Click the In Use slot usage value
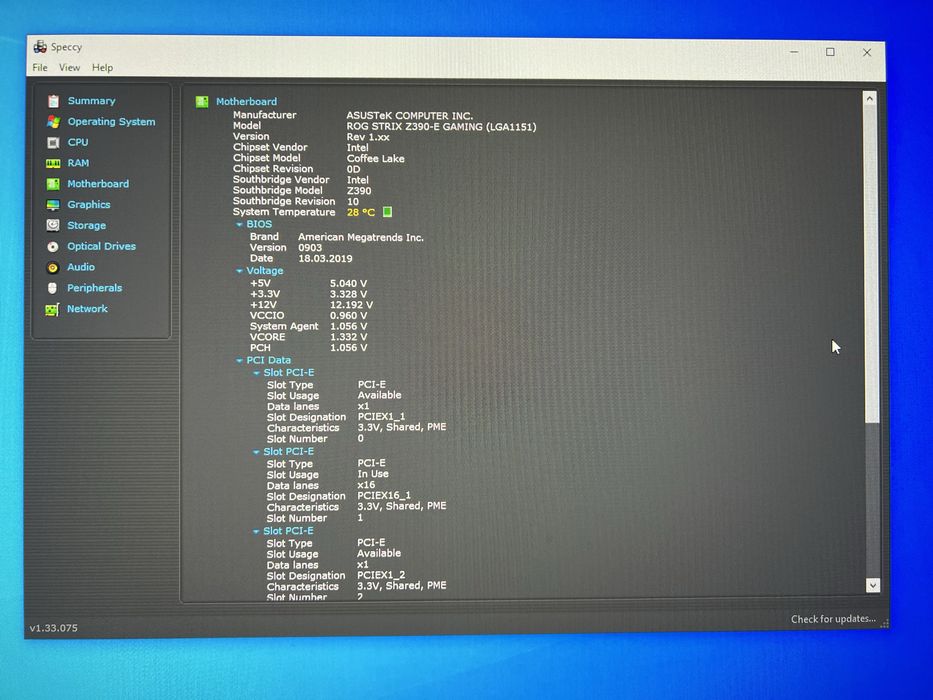Image resolution: width=933 pixels, height=700 pixels. pyautogui.click(x=372, y=474)
